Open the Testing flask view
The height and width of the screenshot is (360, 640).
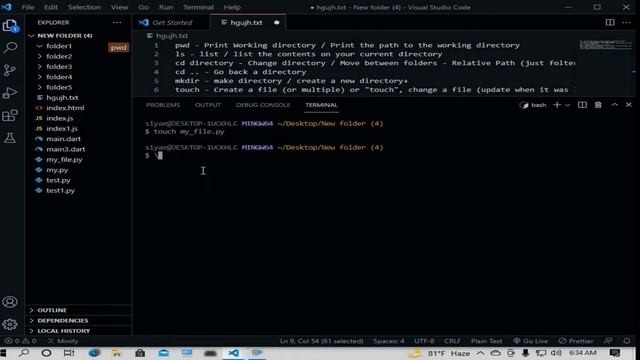coord(10,138)
